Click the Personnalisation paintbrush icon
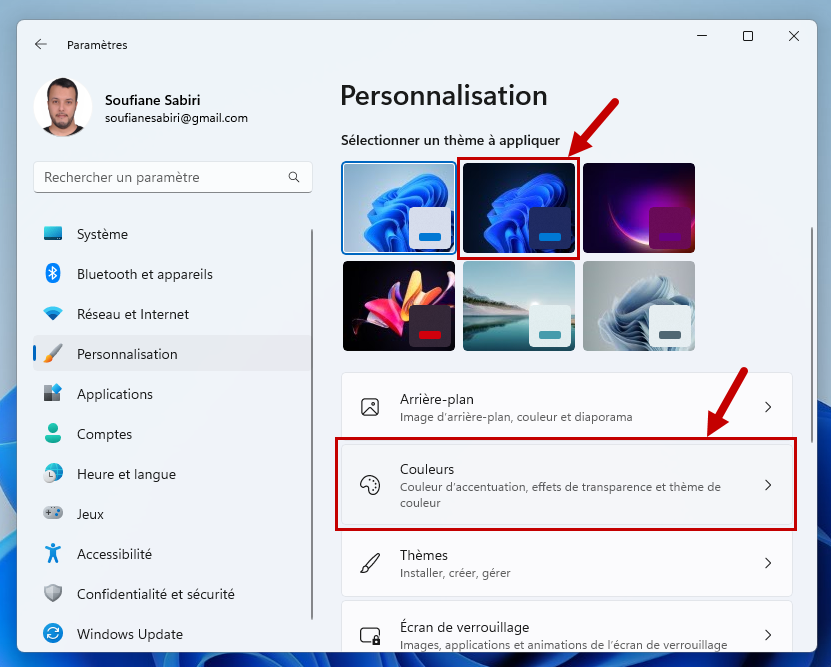831x667 pixels. coord(53,353)
